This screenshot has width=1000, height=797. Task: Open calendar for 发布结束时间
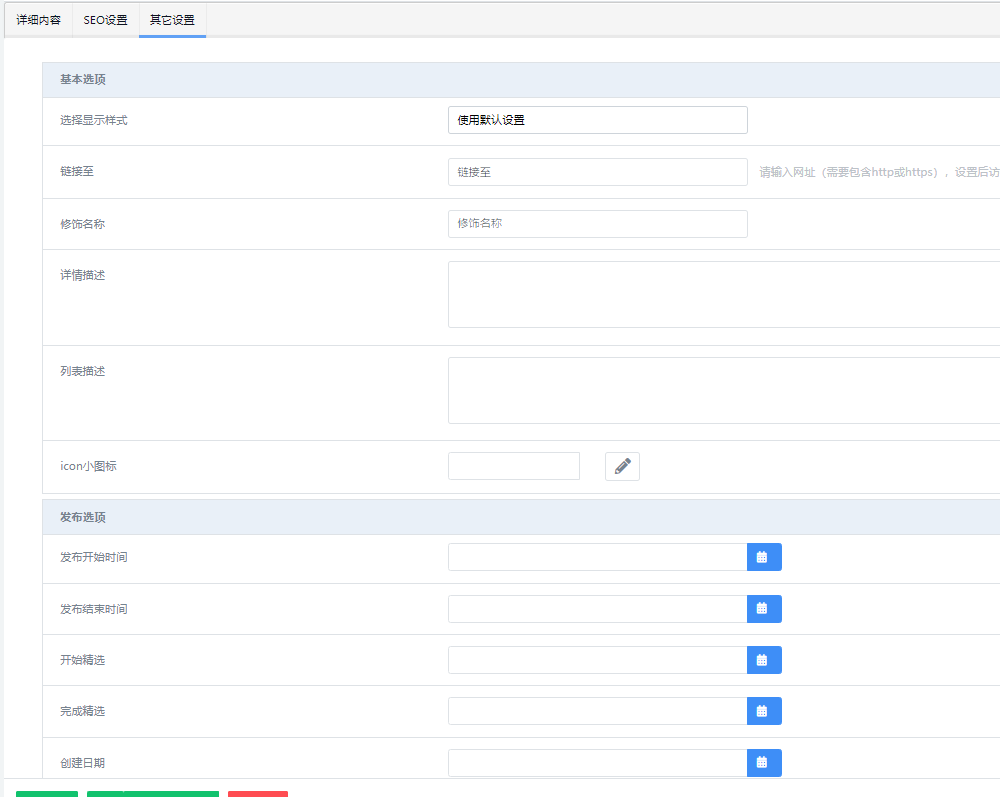point(764,609)
